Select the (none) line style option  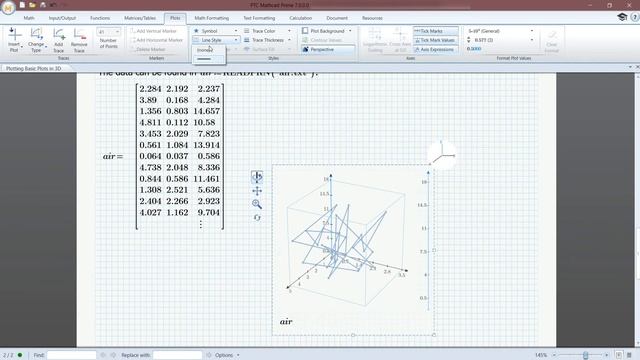pos(209,50)
